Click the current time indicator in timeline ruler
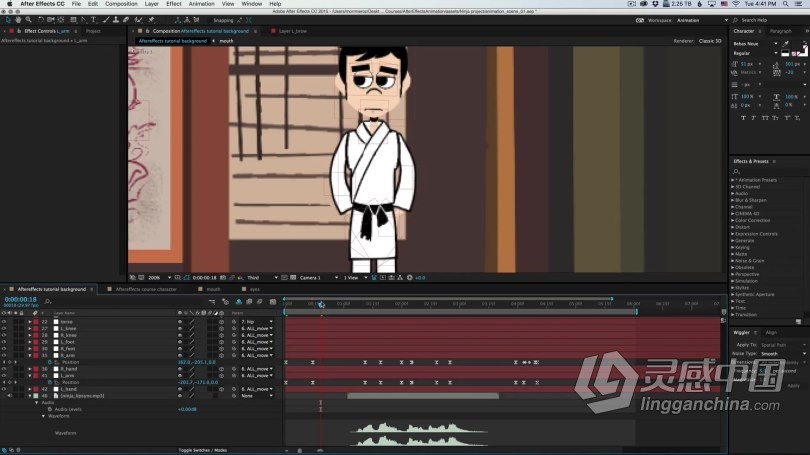This screenshot has height=455, width=810. 321,304
